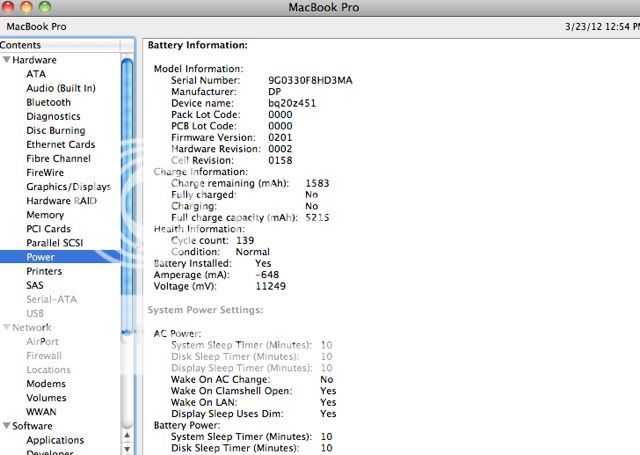This screenshot has height=455, width=640.
Task: Open Memory information
Action: (x=45, y=215)
